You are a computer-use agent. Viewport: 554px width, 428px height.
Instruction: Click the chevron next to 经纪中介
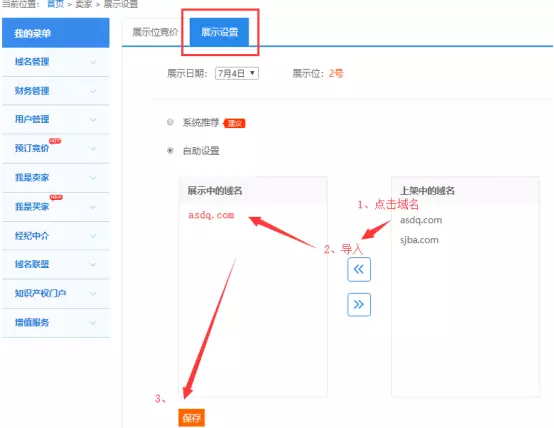pyautogui.click(x=93, y=236)
